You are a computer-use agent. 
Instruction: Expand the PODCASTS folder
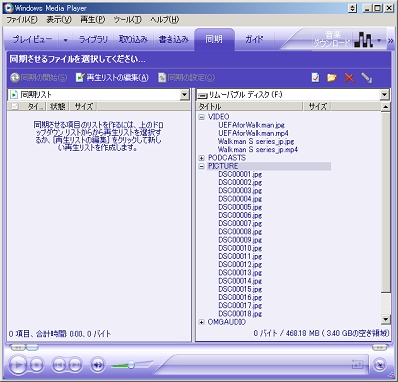pyautogui.click(x=201, y=158)
